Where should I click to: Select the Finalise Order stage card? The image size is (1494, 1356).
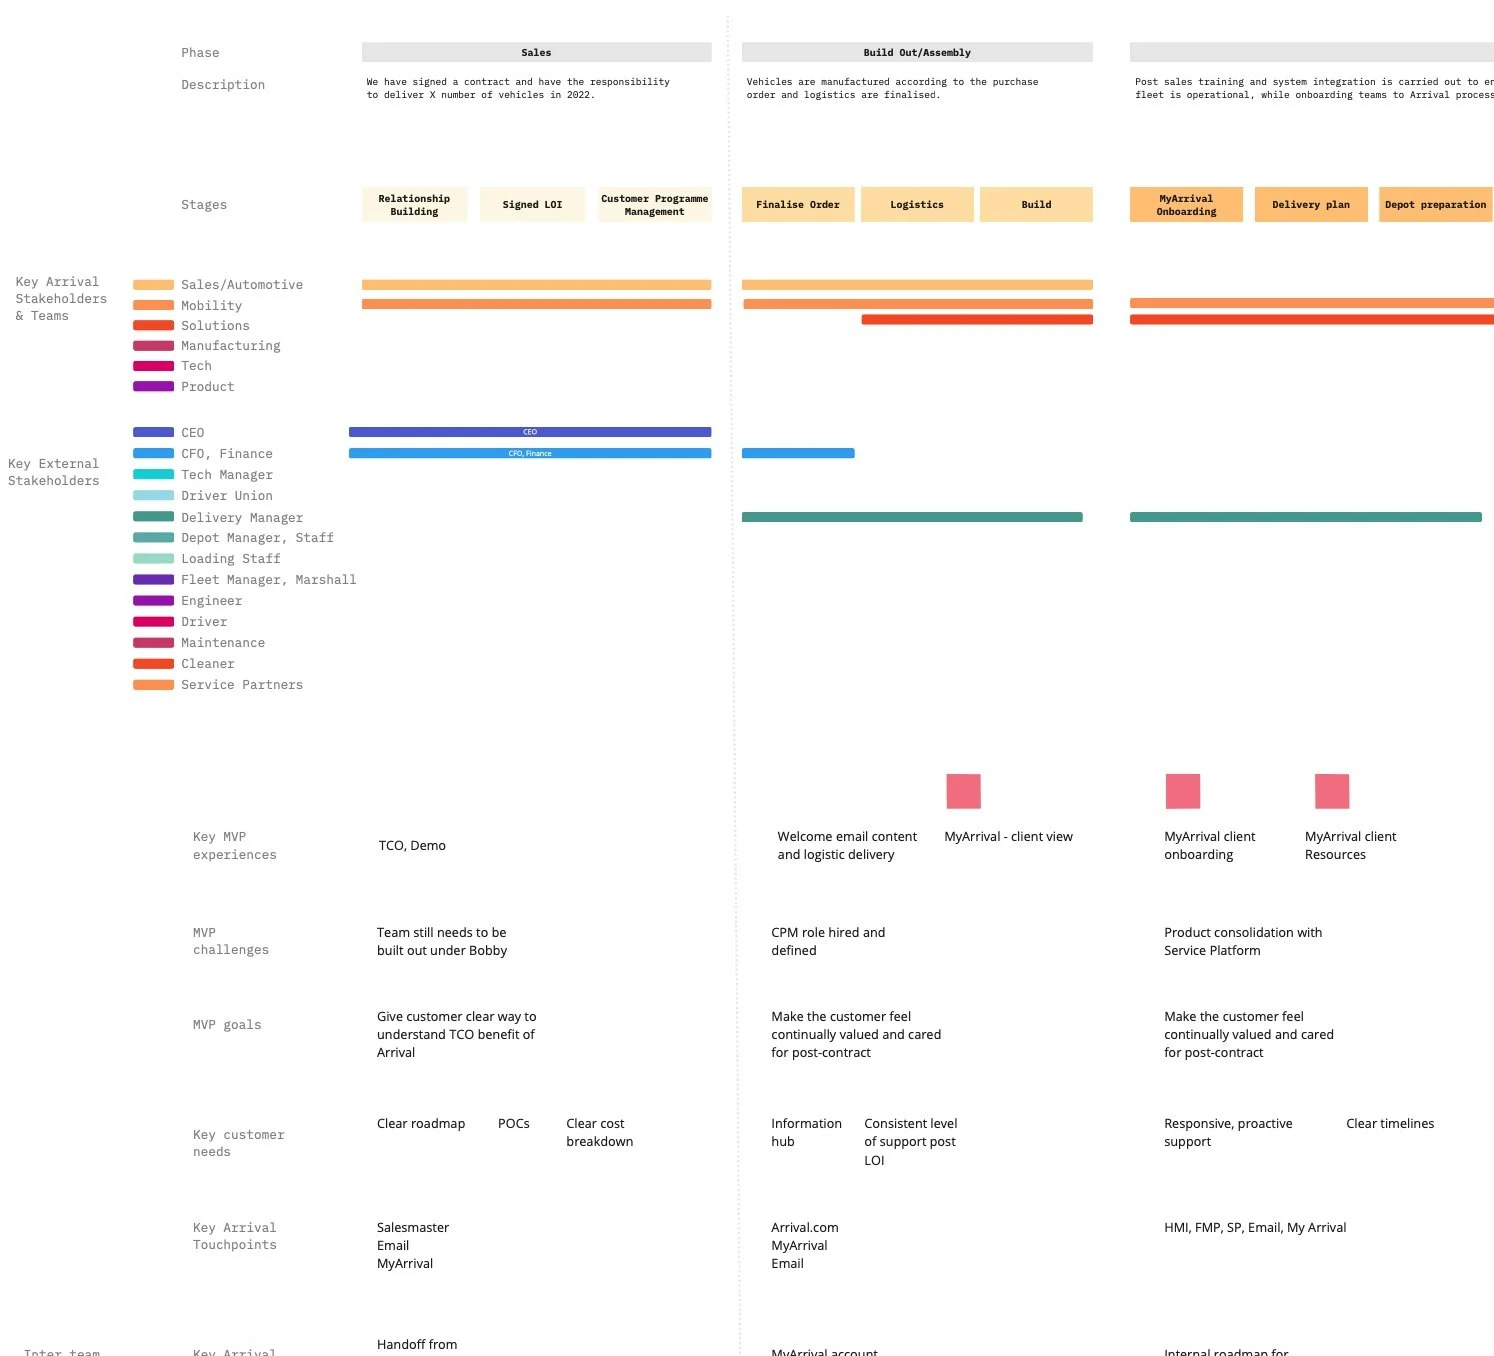pyautogui.click(x=798, y=205)
